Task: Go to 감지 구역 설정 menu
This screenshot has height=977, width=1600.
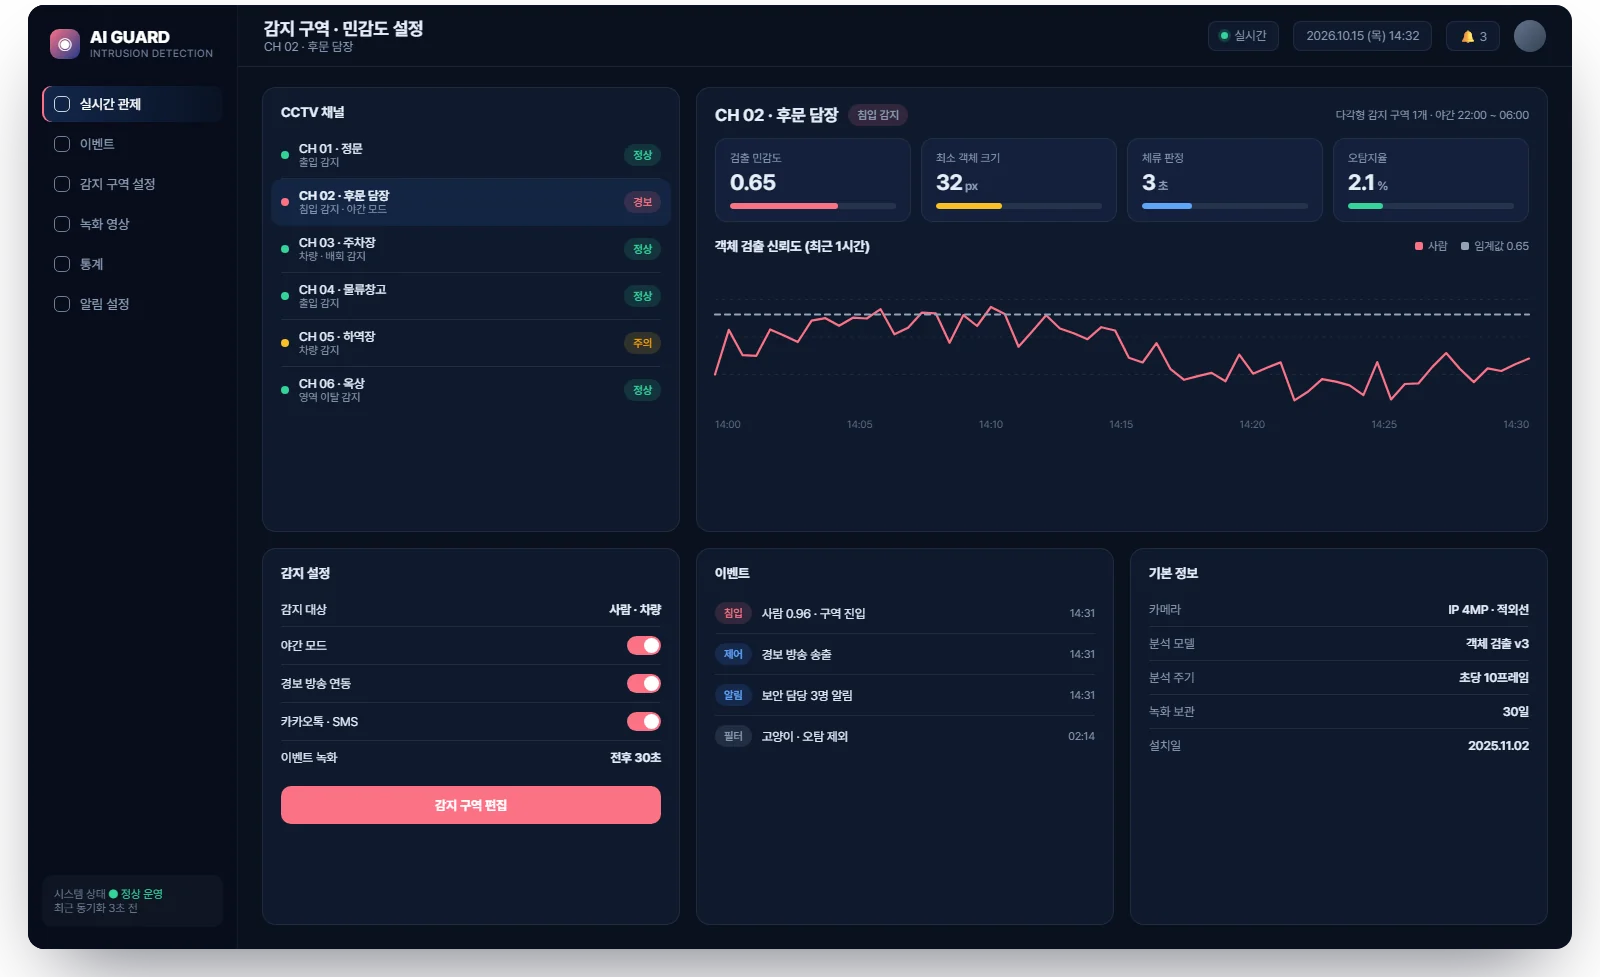Action: coord(132,184)
